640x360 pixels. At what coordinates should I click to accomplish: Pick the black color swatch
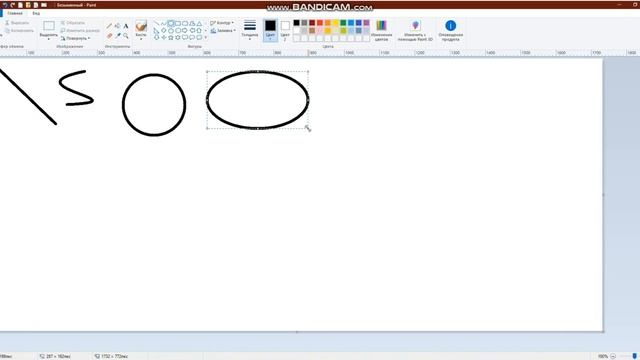coord(296,23)
